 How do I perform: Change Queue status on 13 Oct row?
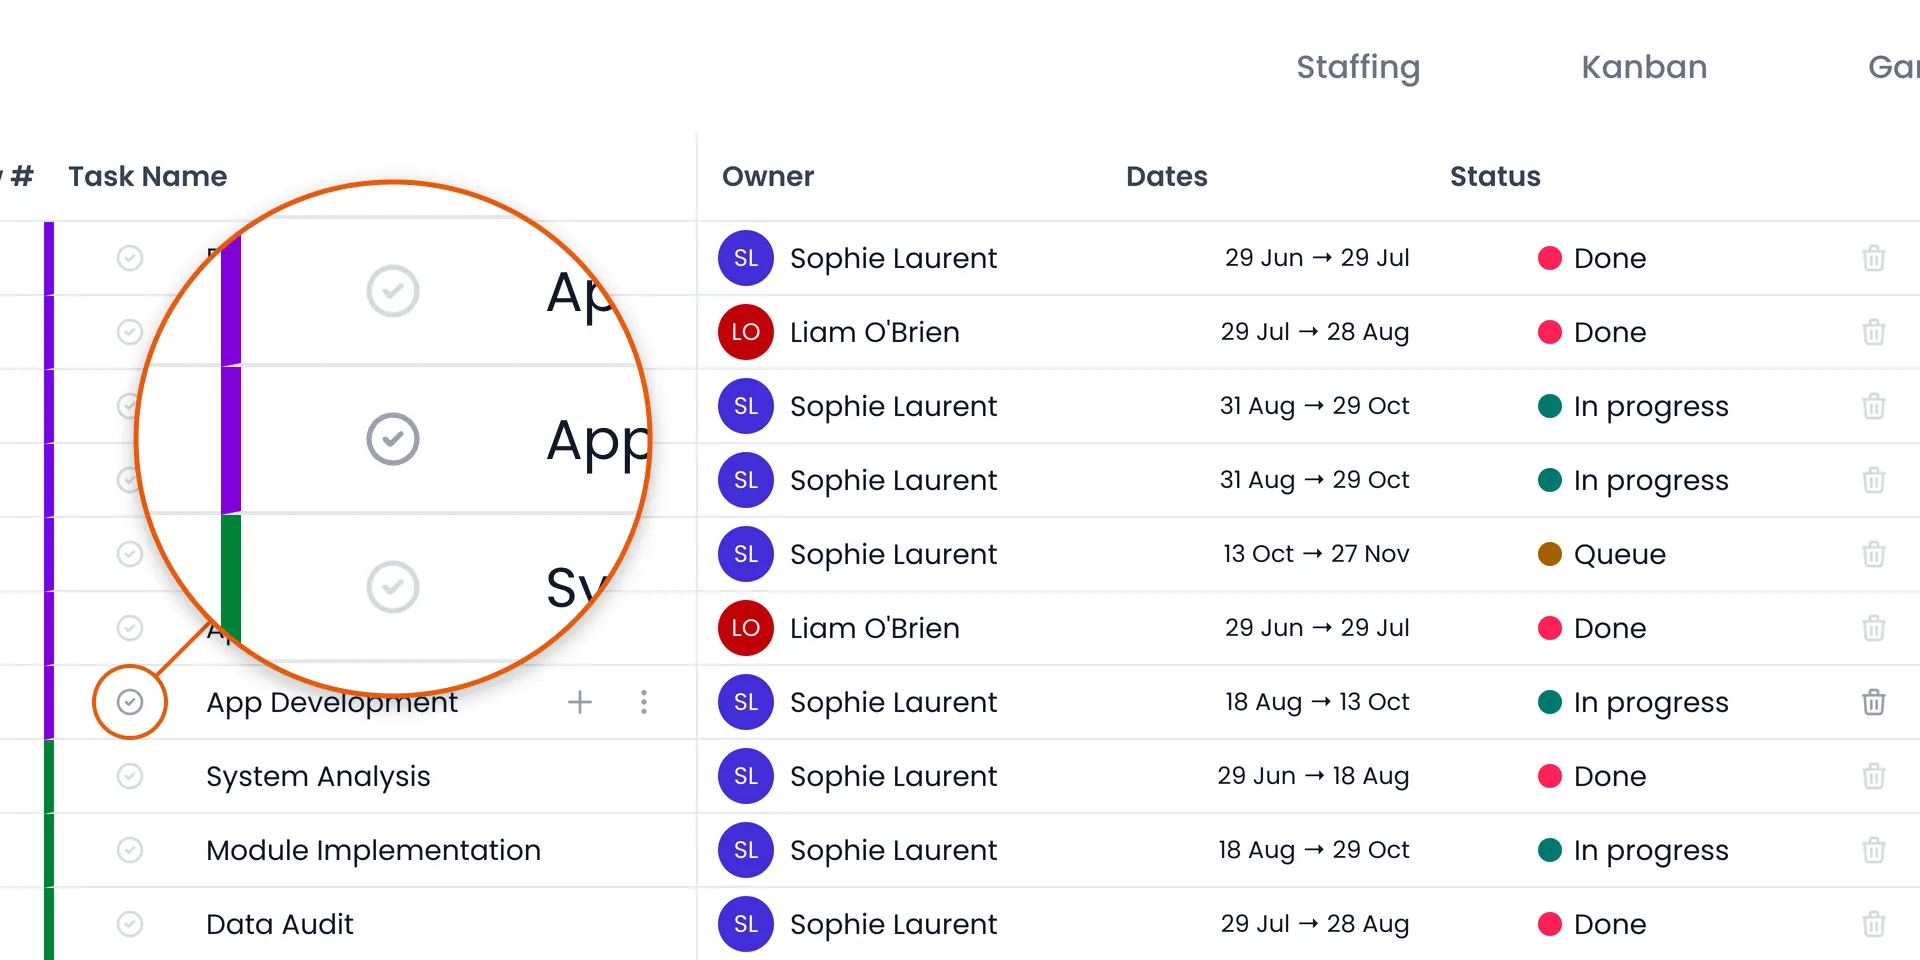click(x=1602, y=554)
